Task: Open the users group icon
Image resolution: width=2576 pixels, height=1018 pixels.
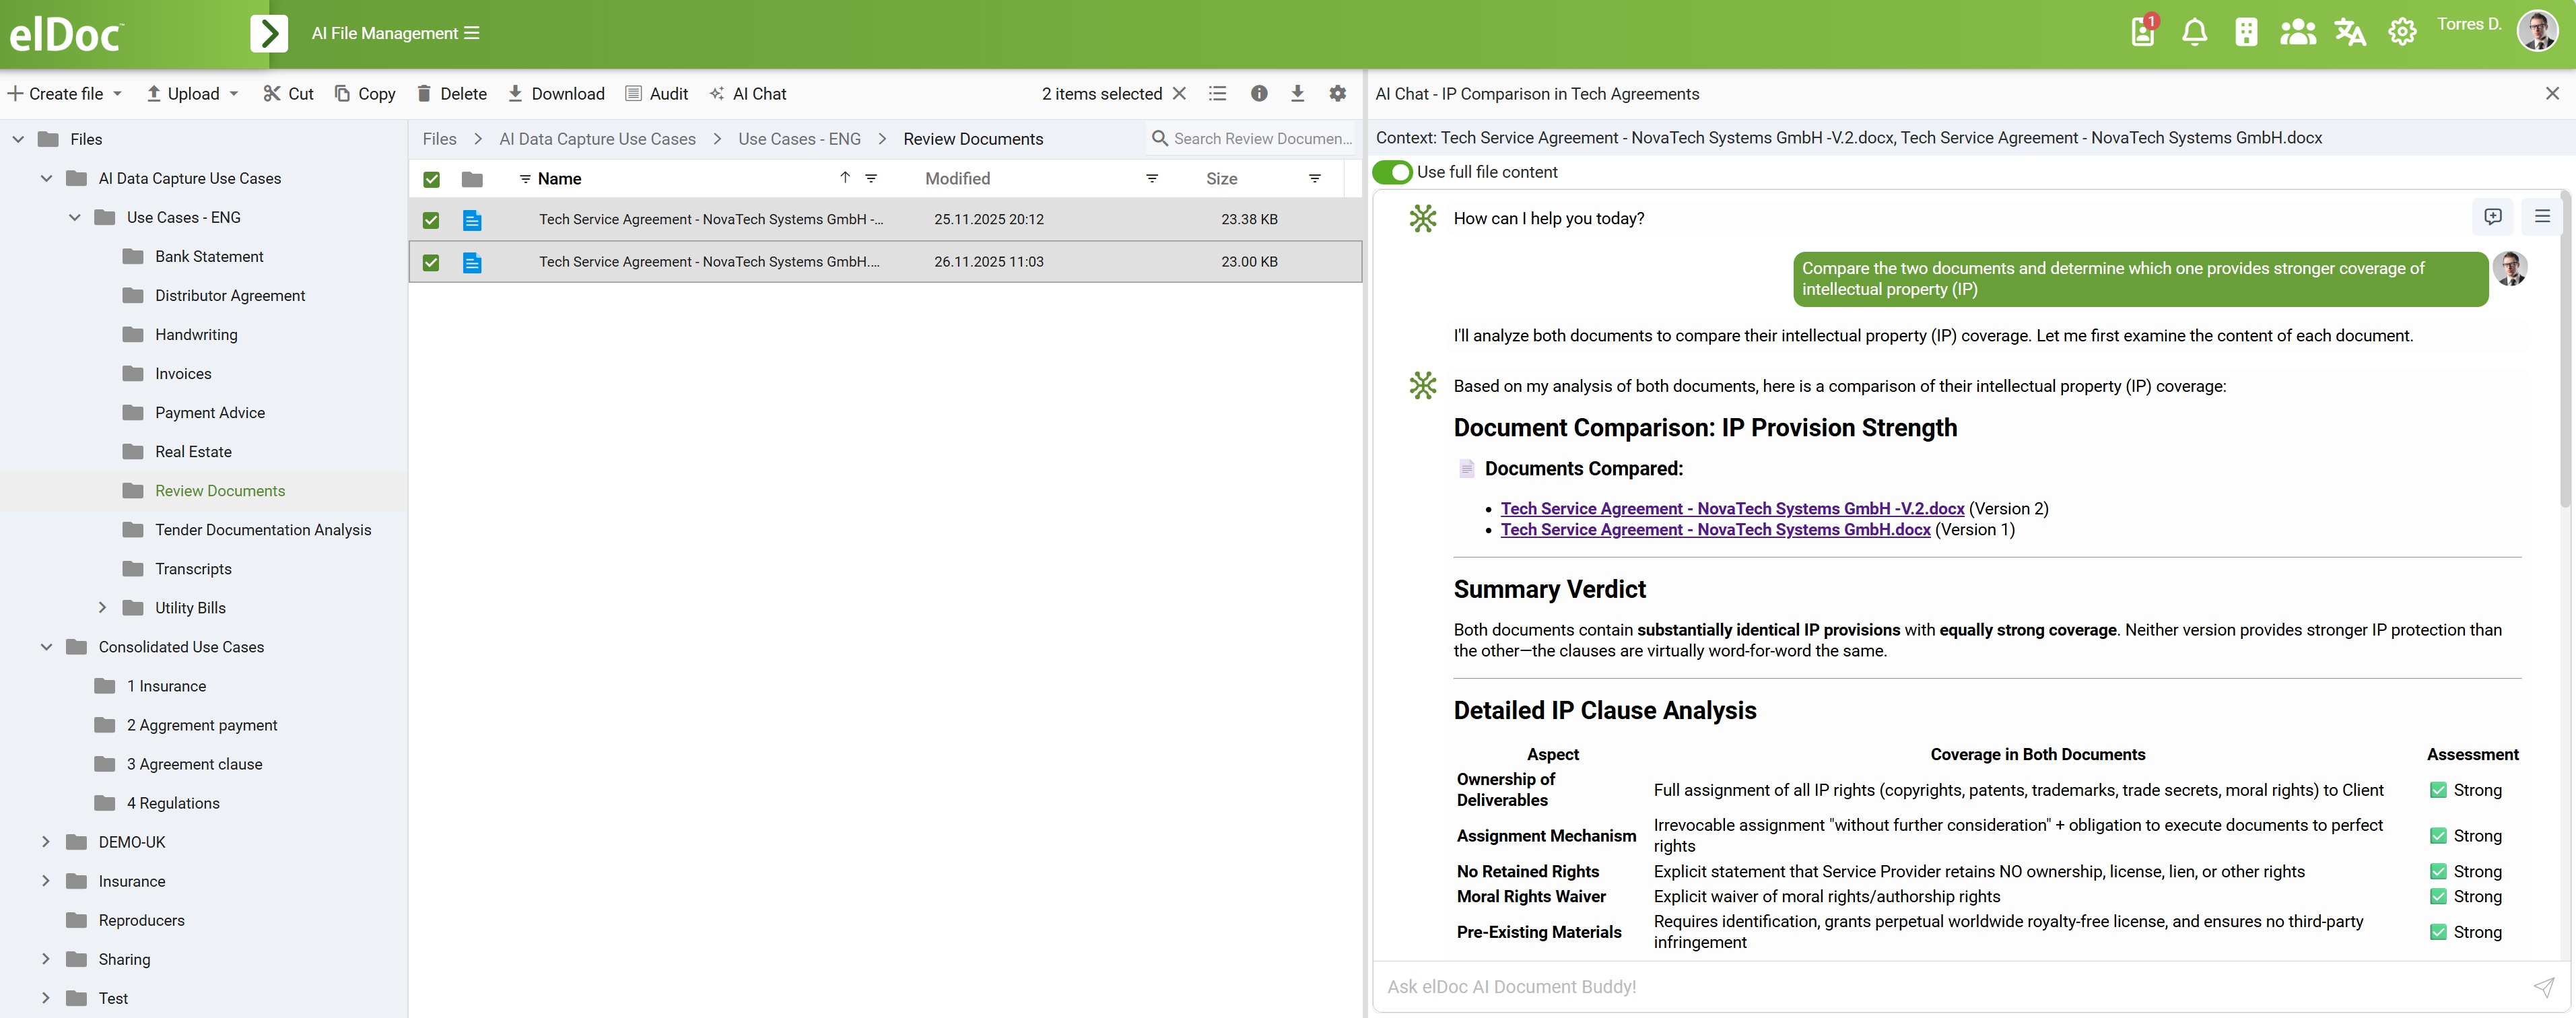Action: 2297,33
